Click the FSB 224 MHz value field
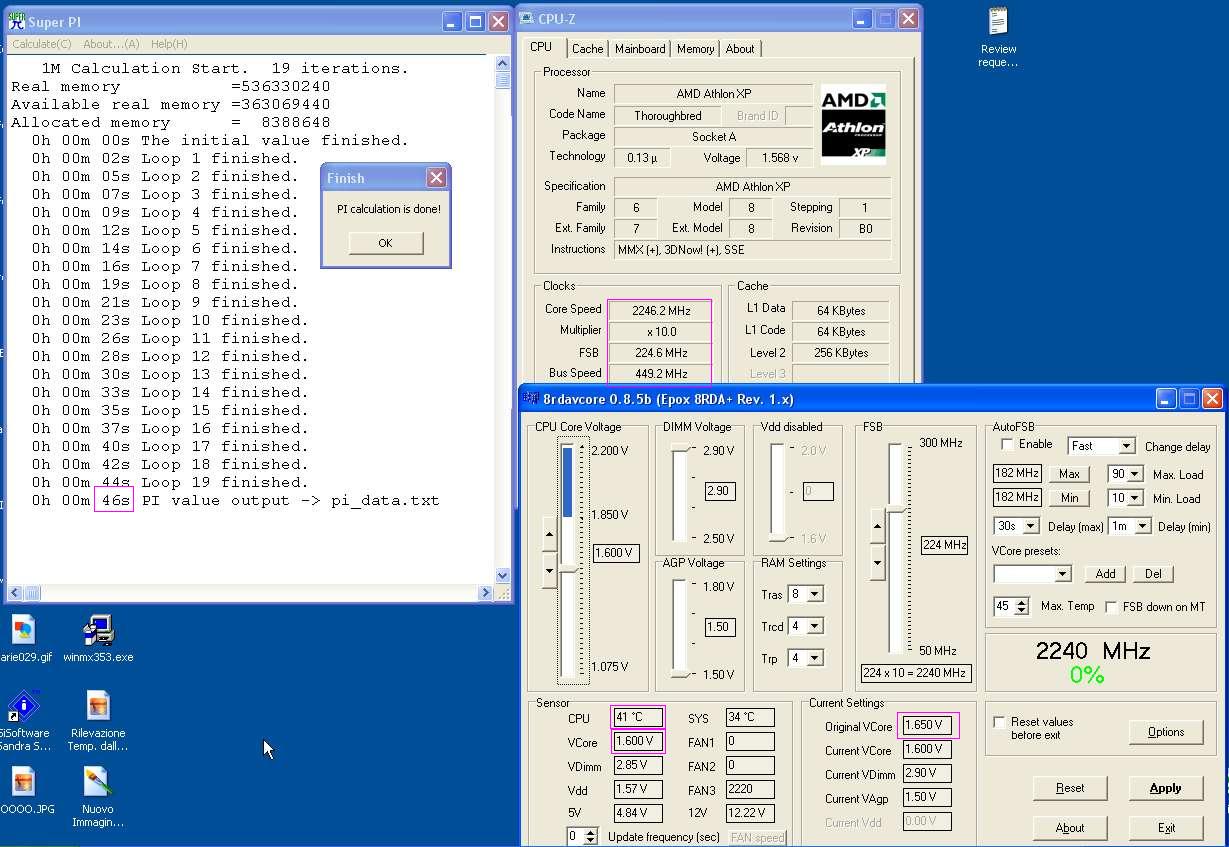Screen dimensions: 1229x847 (944, 545)
